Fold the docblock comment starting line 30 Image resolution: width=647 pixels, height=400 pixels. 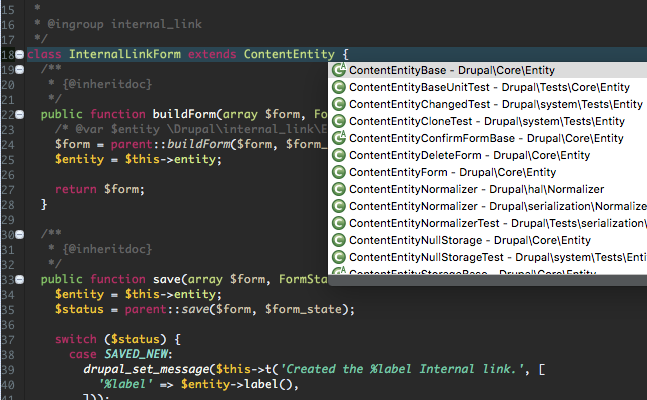(x=20, y=233)
